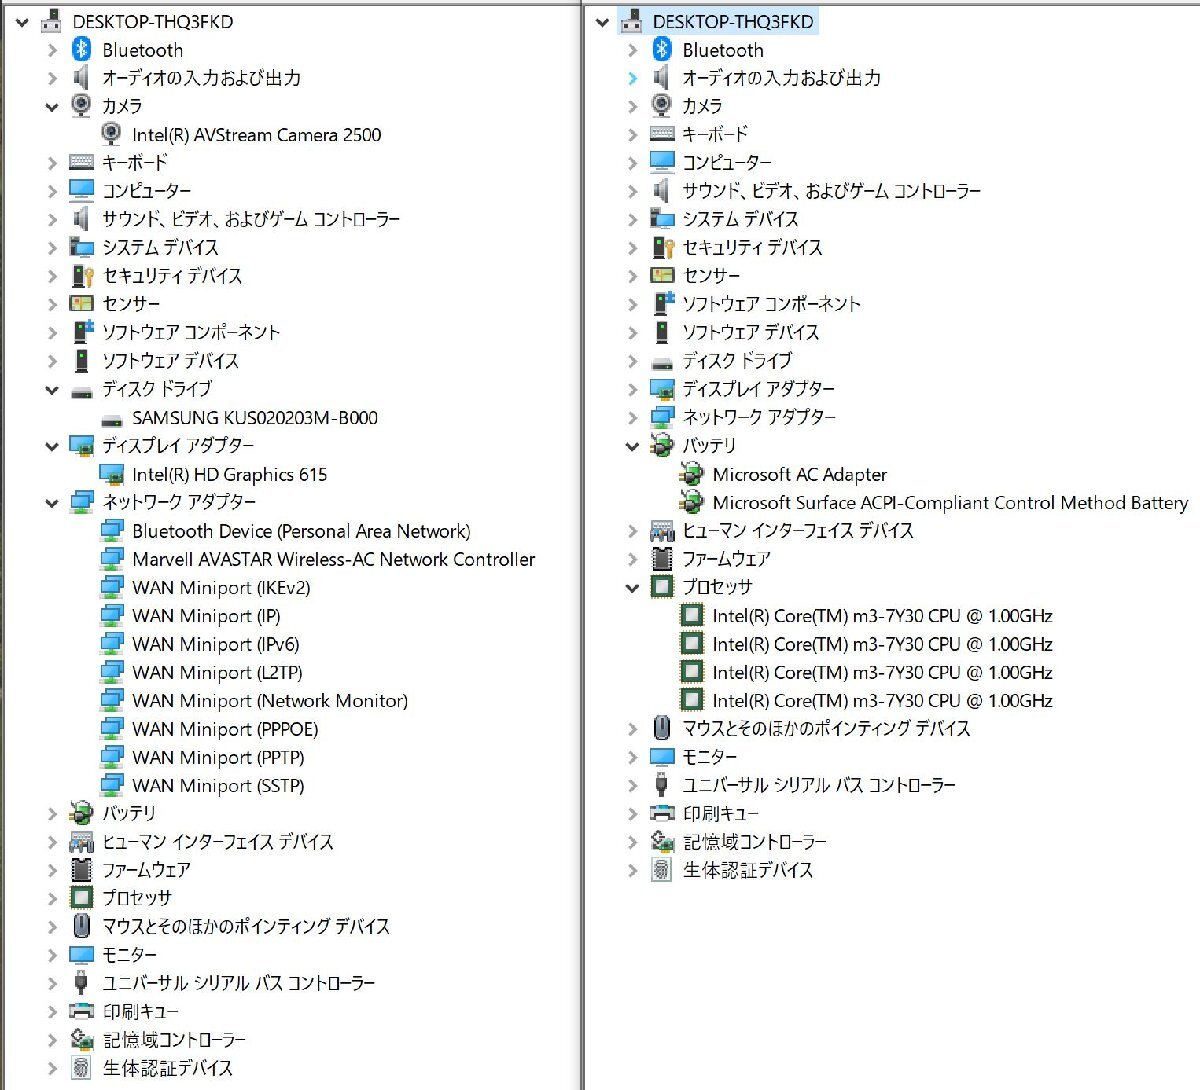Expand the battery category in the left pane
The height and width of the screenshot is (1090, 1200).
(x=52, y=814)
